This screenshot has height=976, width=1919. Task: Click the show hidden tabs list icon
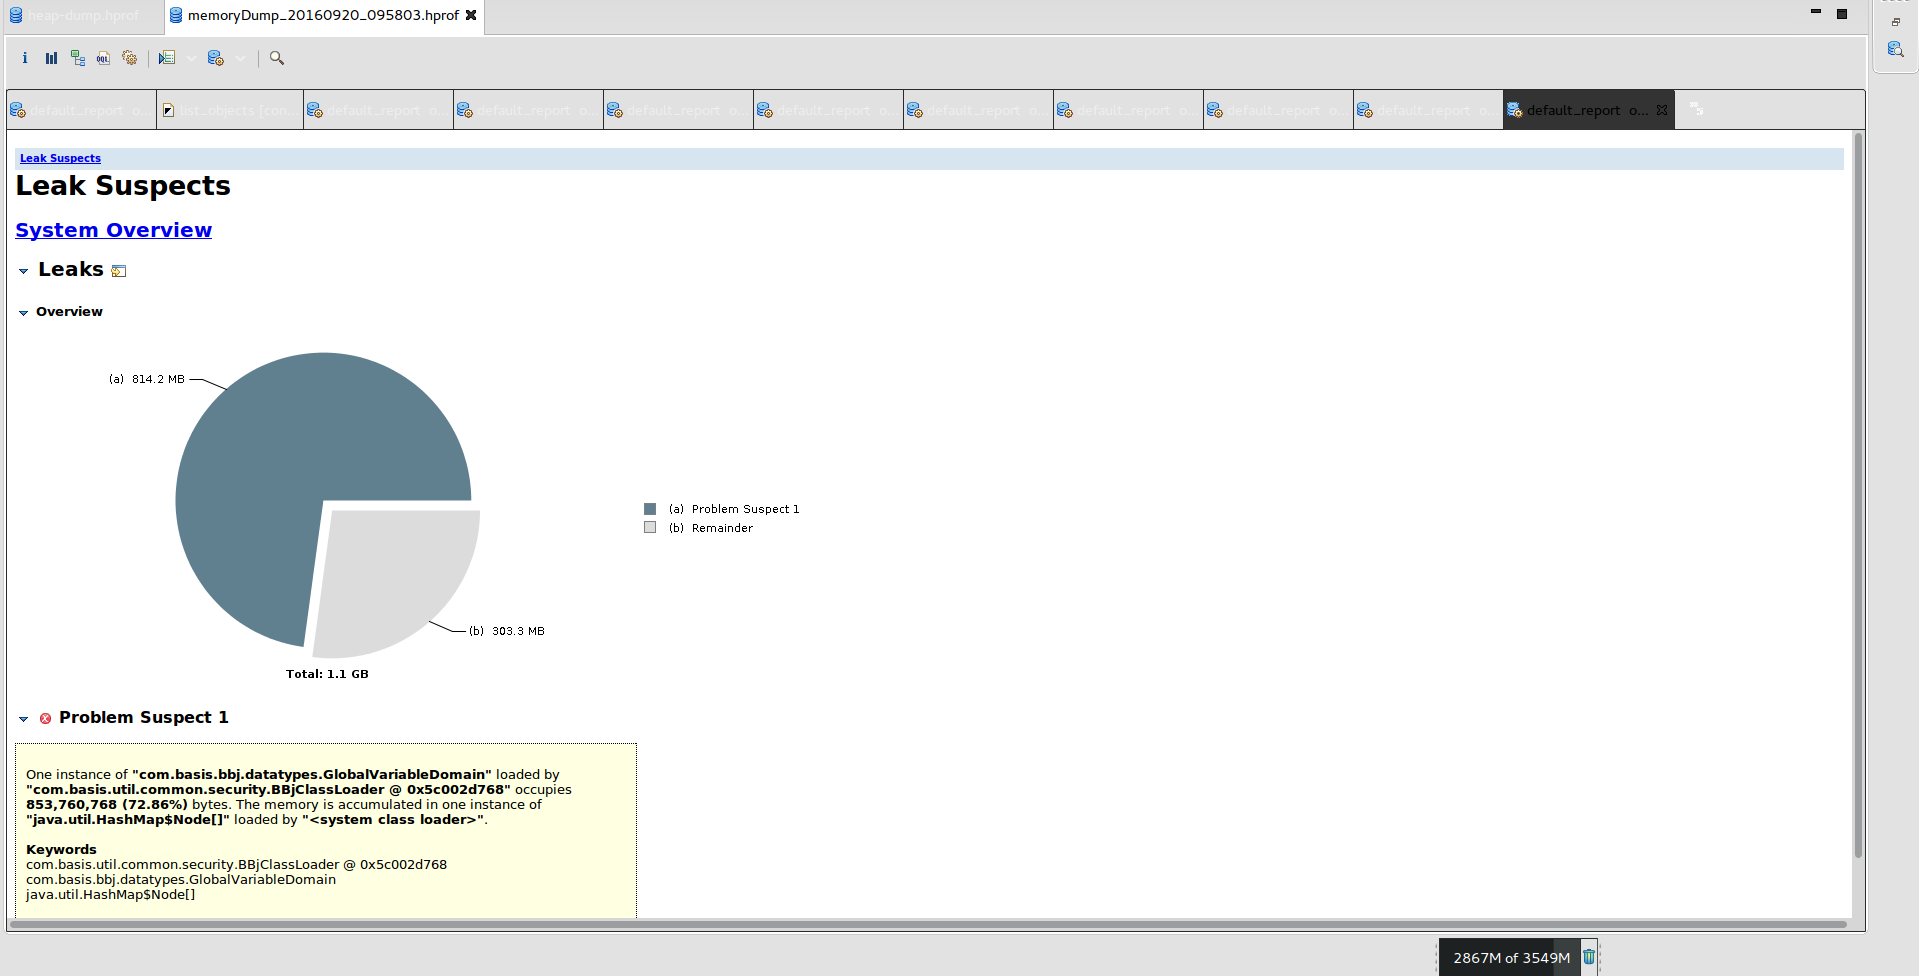pos(1696,109)
